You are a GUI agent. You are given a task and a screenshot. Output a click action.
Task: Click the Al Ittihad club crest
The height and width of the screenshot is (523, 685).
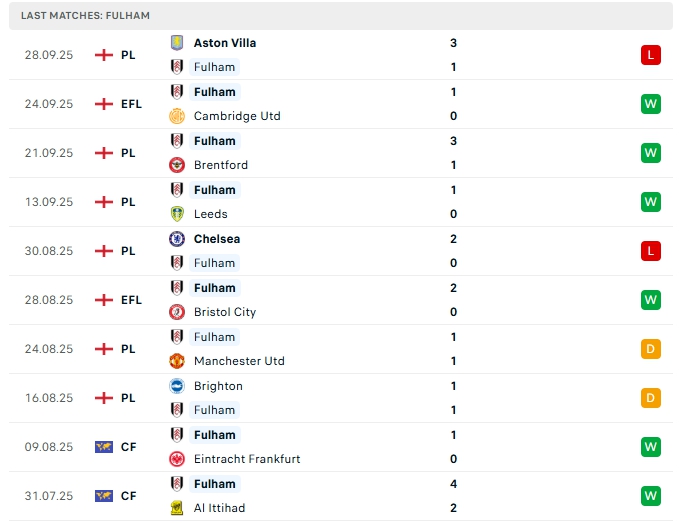tap(177, 508)
